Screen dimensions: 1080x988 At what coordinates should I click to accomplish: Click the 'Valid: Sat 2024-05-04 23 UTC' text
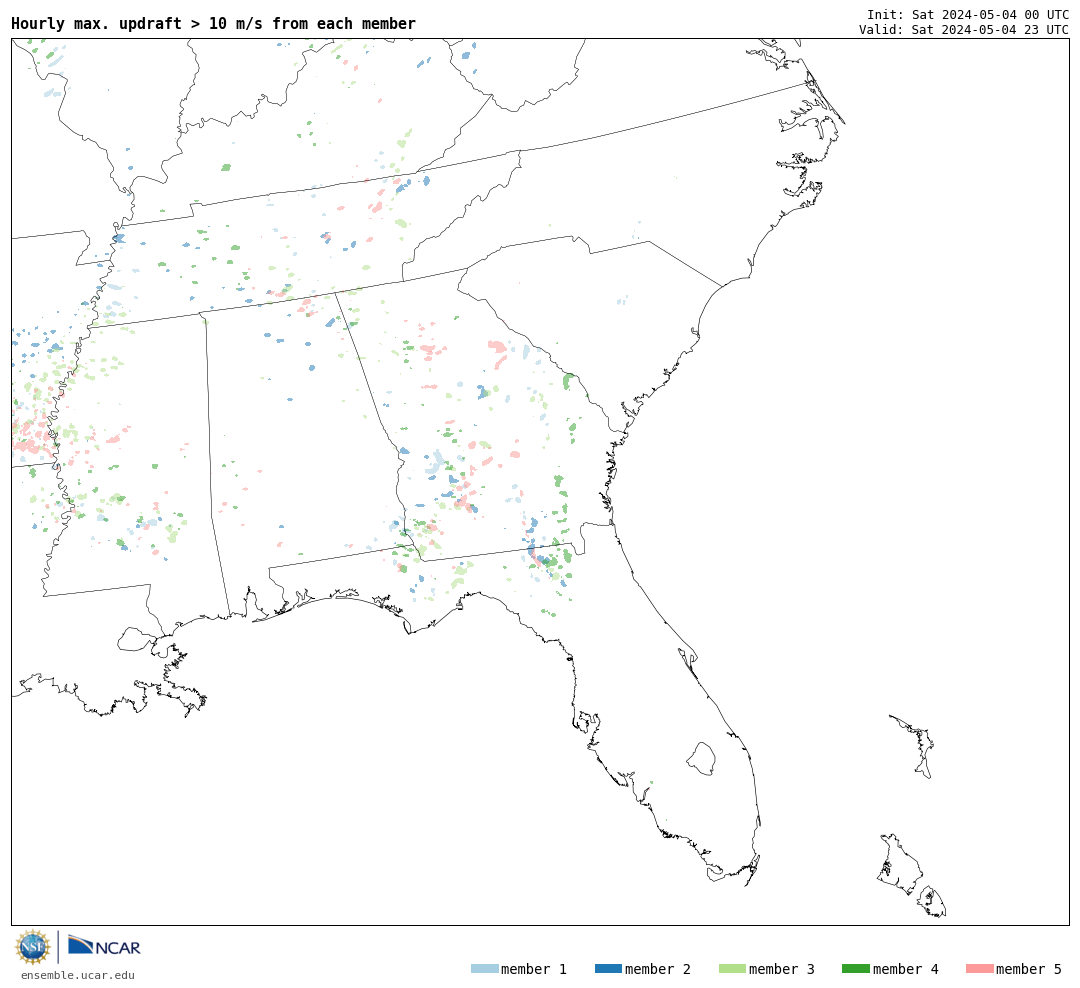click(x=964, y=30)
